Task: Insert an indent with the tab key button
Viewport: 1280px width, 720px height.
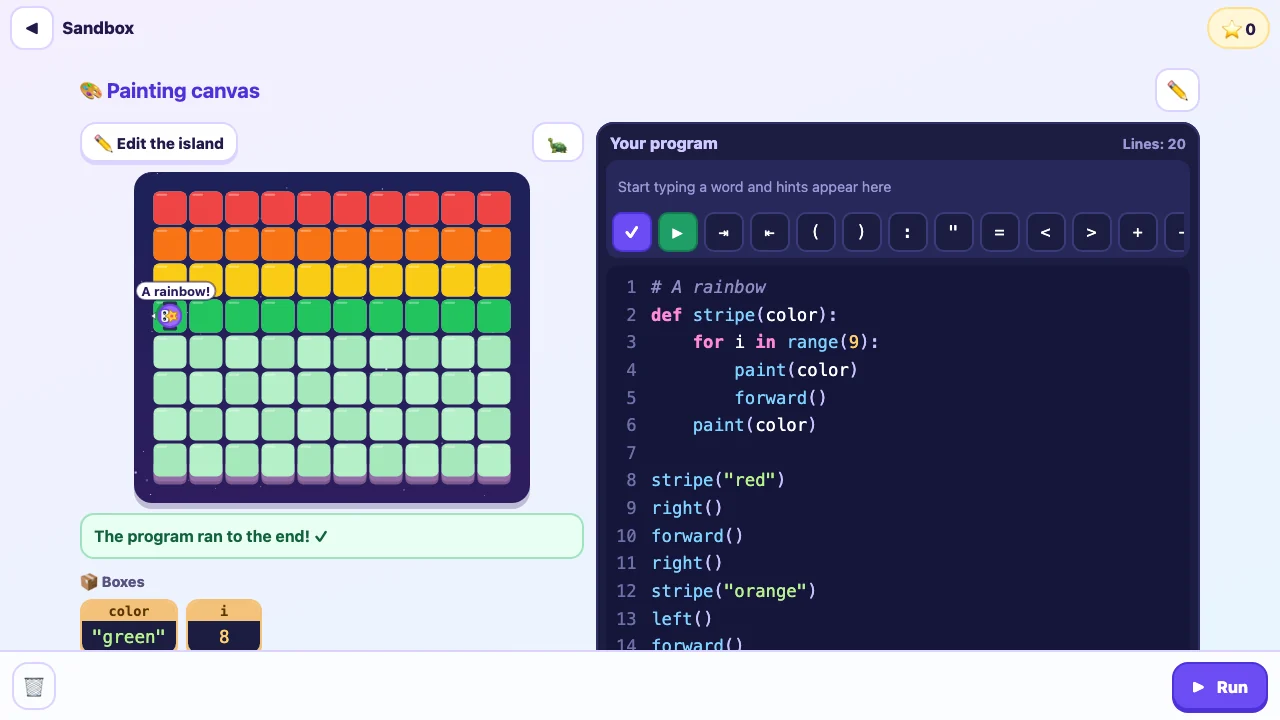Action: click(724, 232)
